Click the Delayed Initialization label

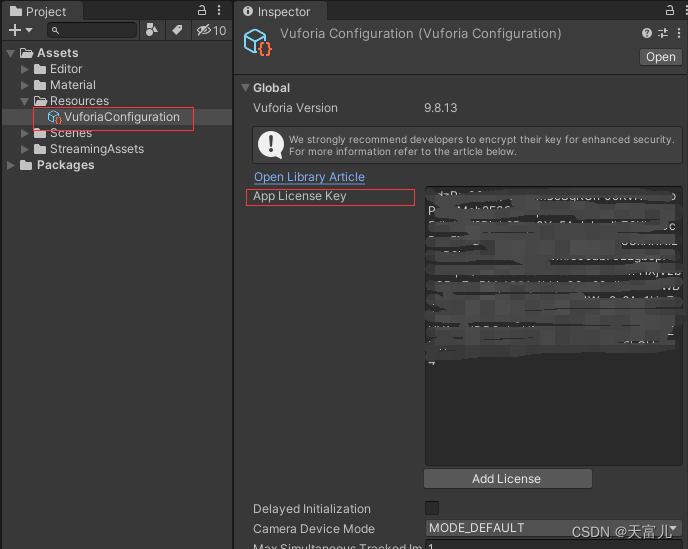pos(312,509)
